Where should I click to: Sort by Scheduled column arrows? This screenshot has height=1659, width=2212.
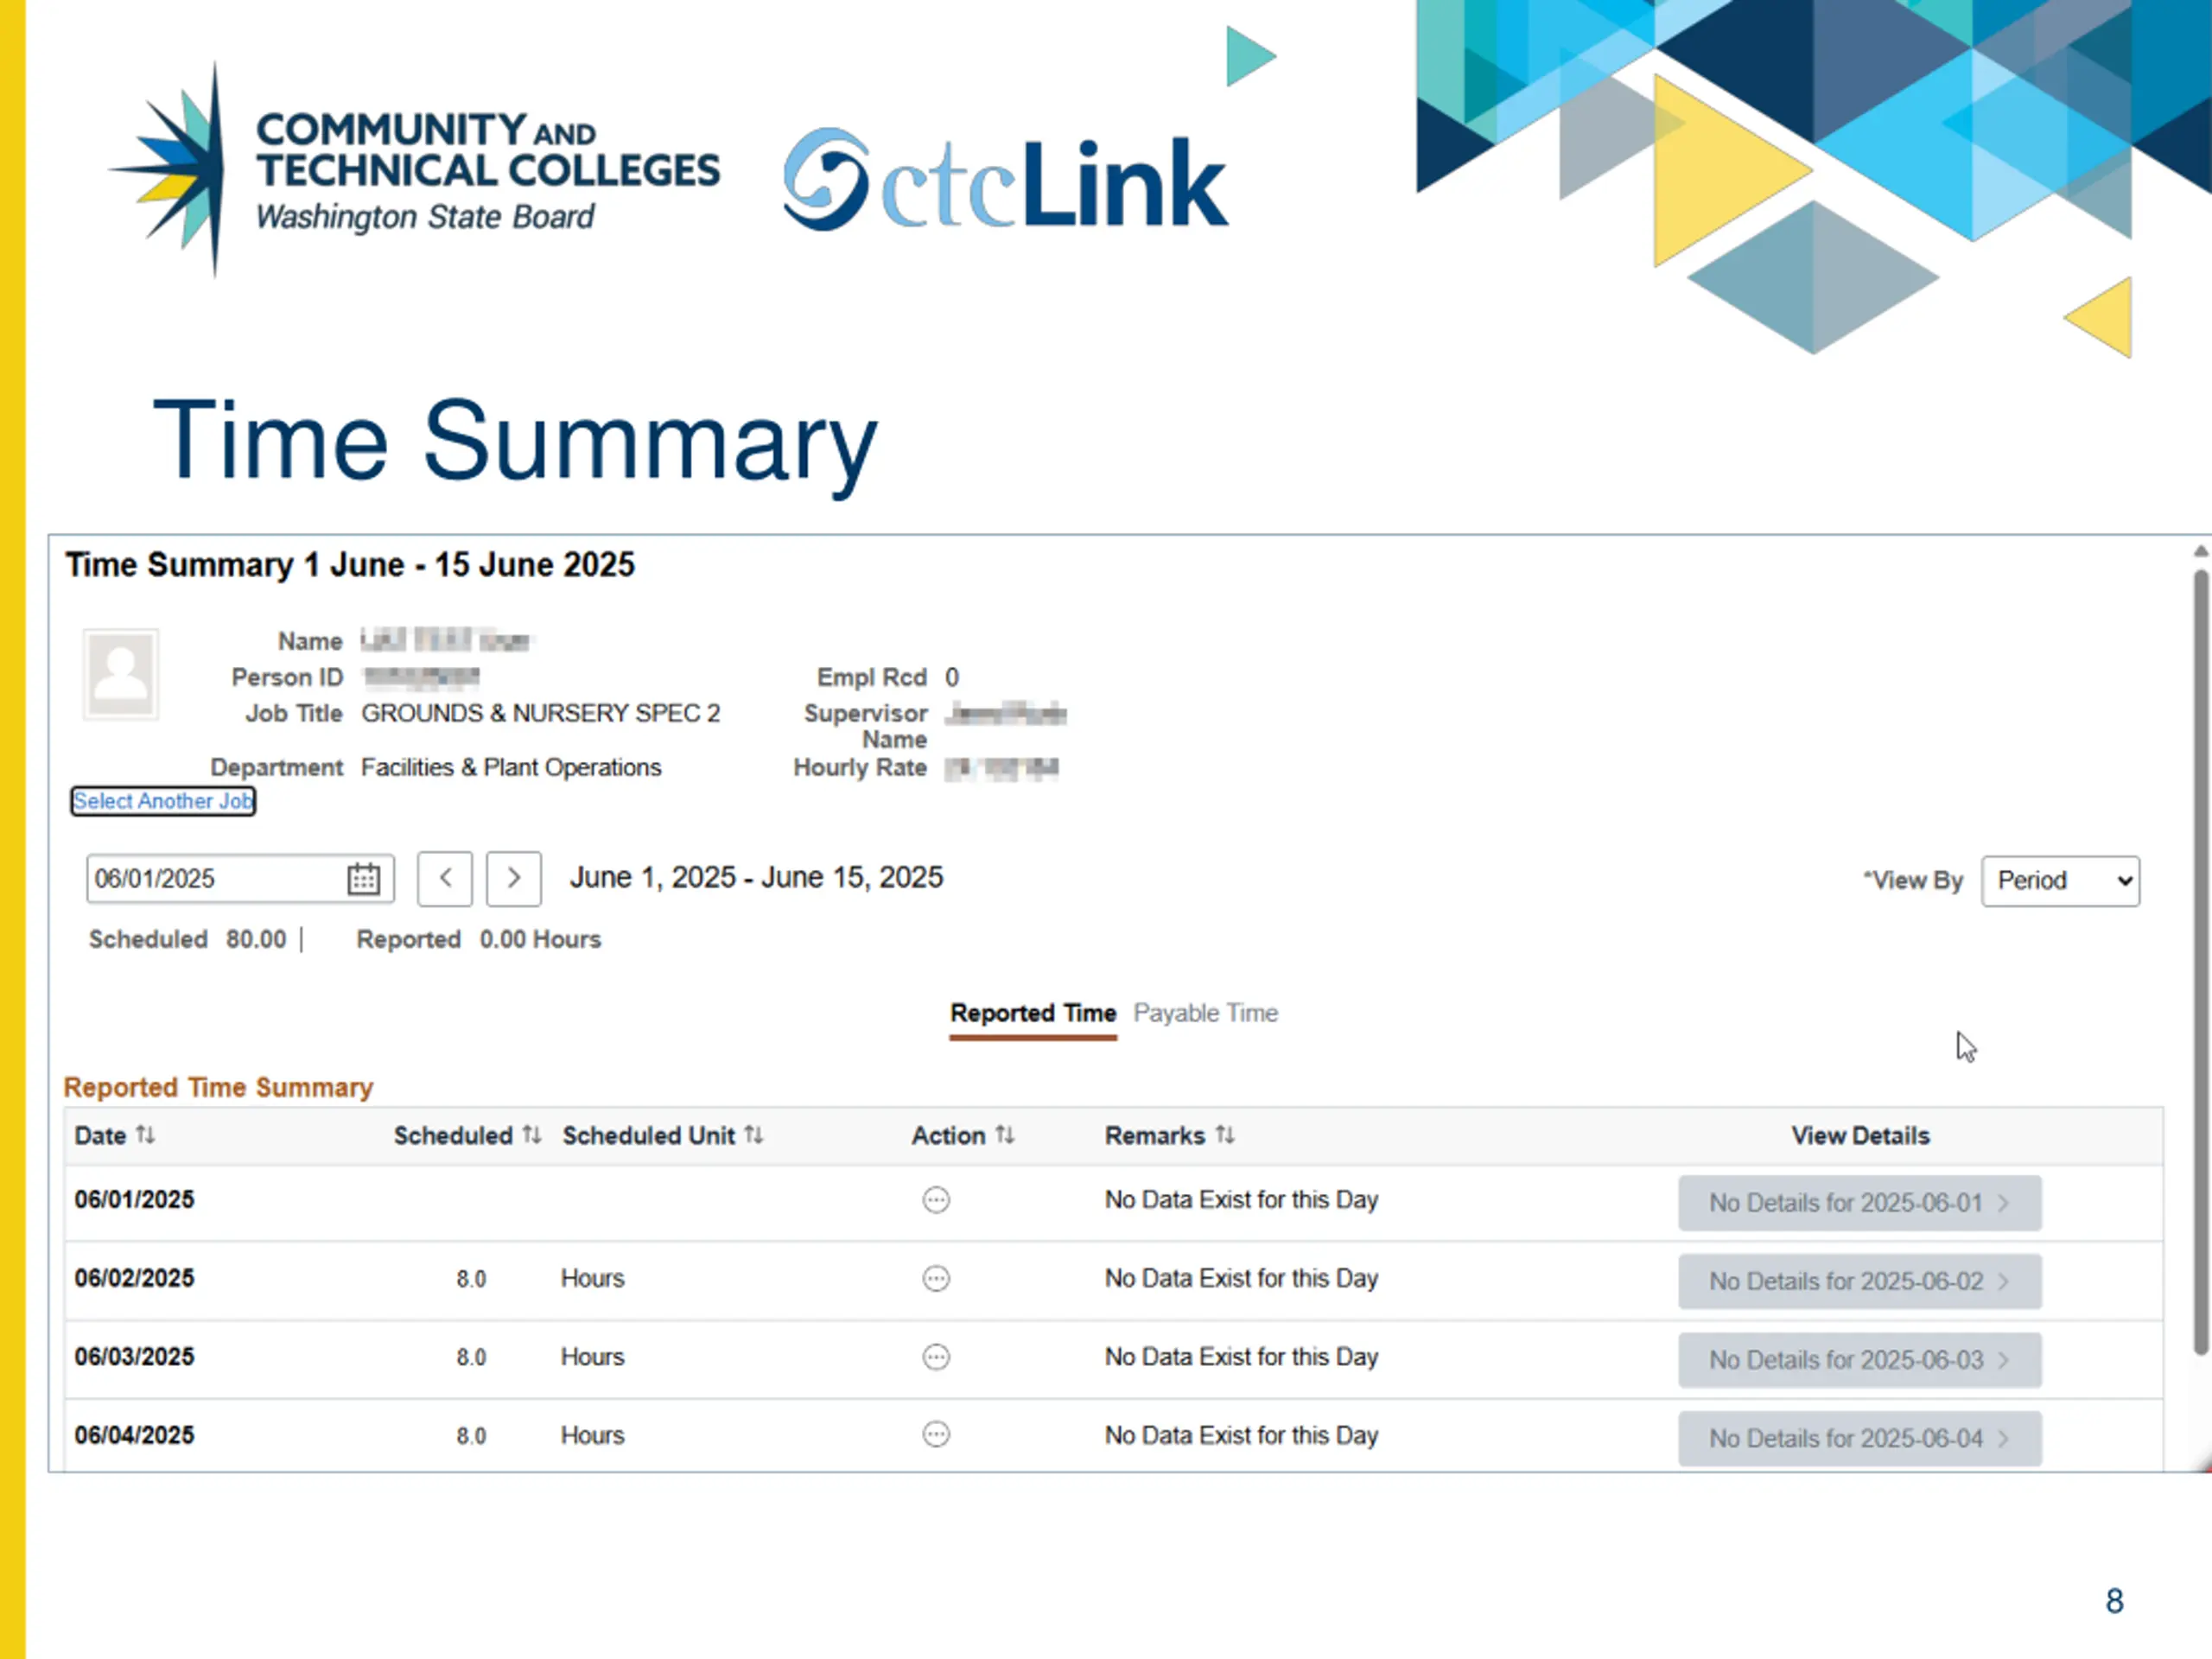(532, 1135)
